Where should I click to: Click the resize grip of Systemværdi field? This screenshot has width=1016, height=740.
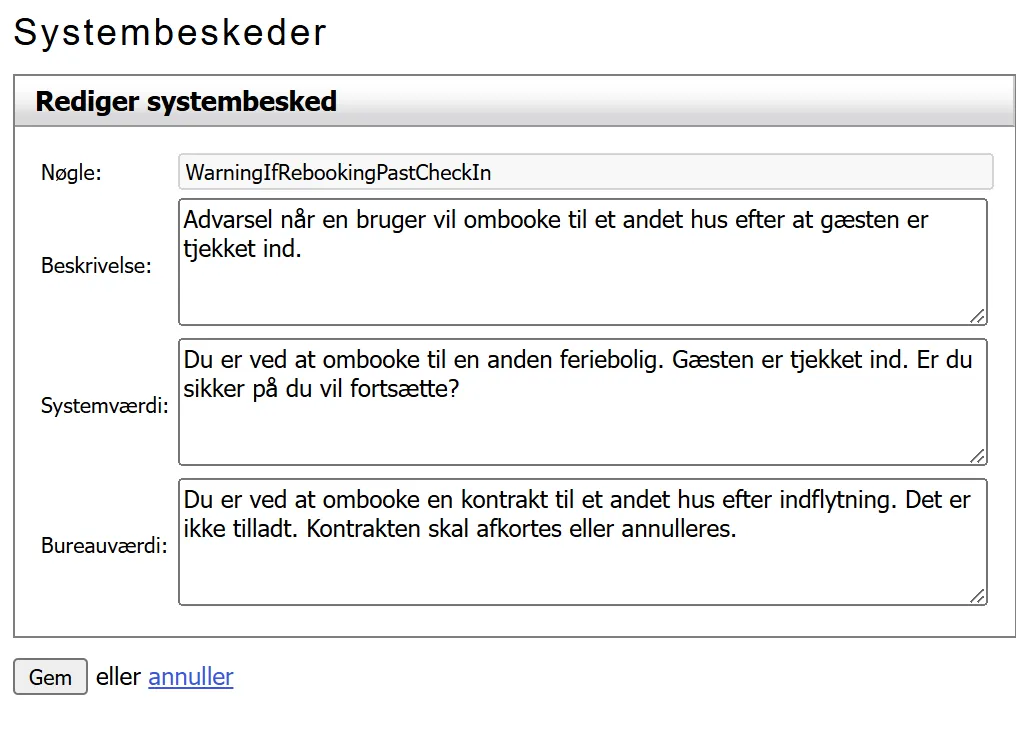(977, 457)
